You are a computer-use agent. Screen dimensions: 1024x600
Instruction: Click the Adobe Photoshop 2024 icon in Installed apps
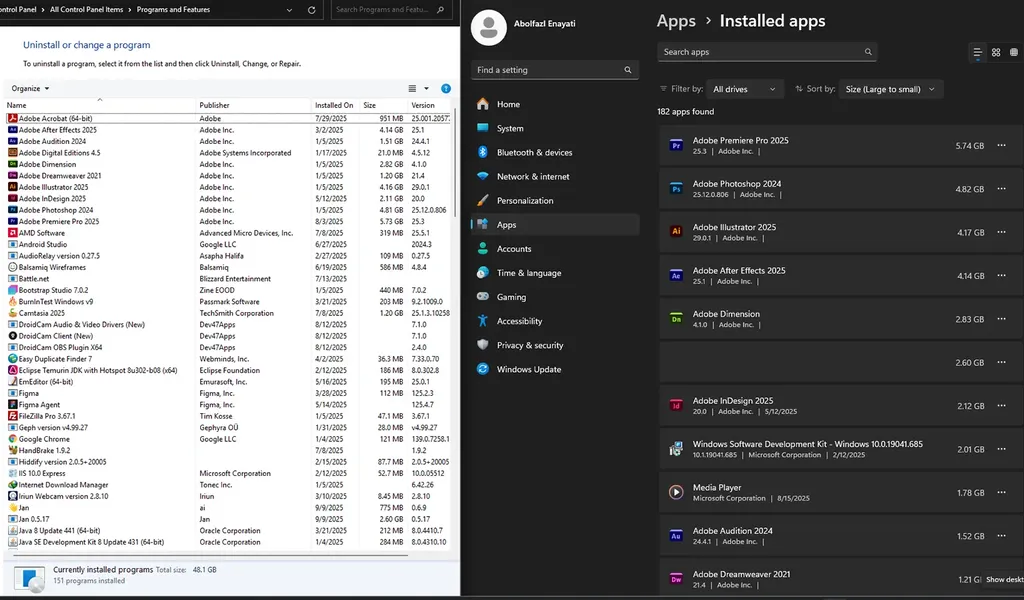coord(676,189)
